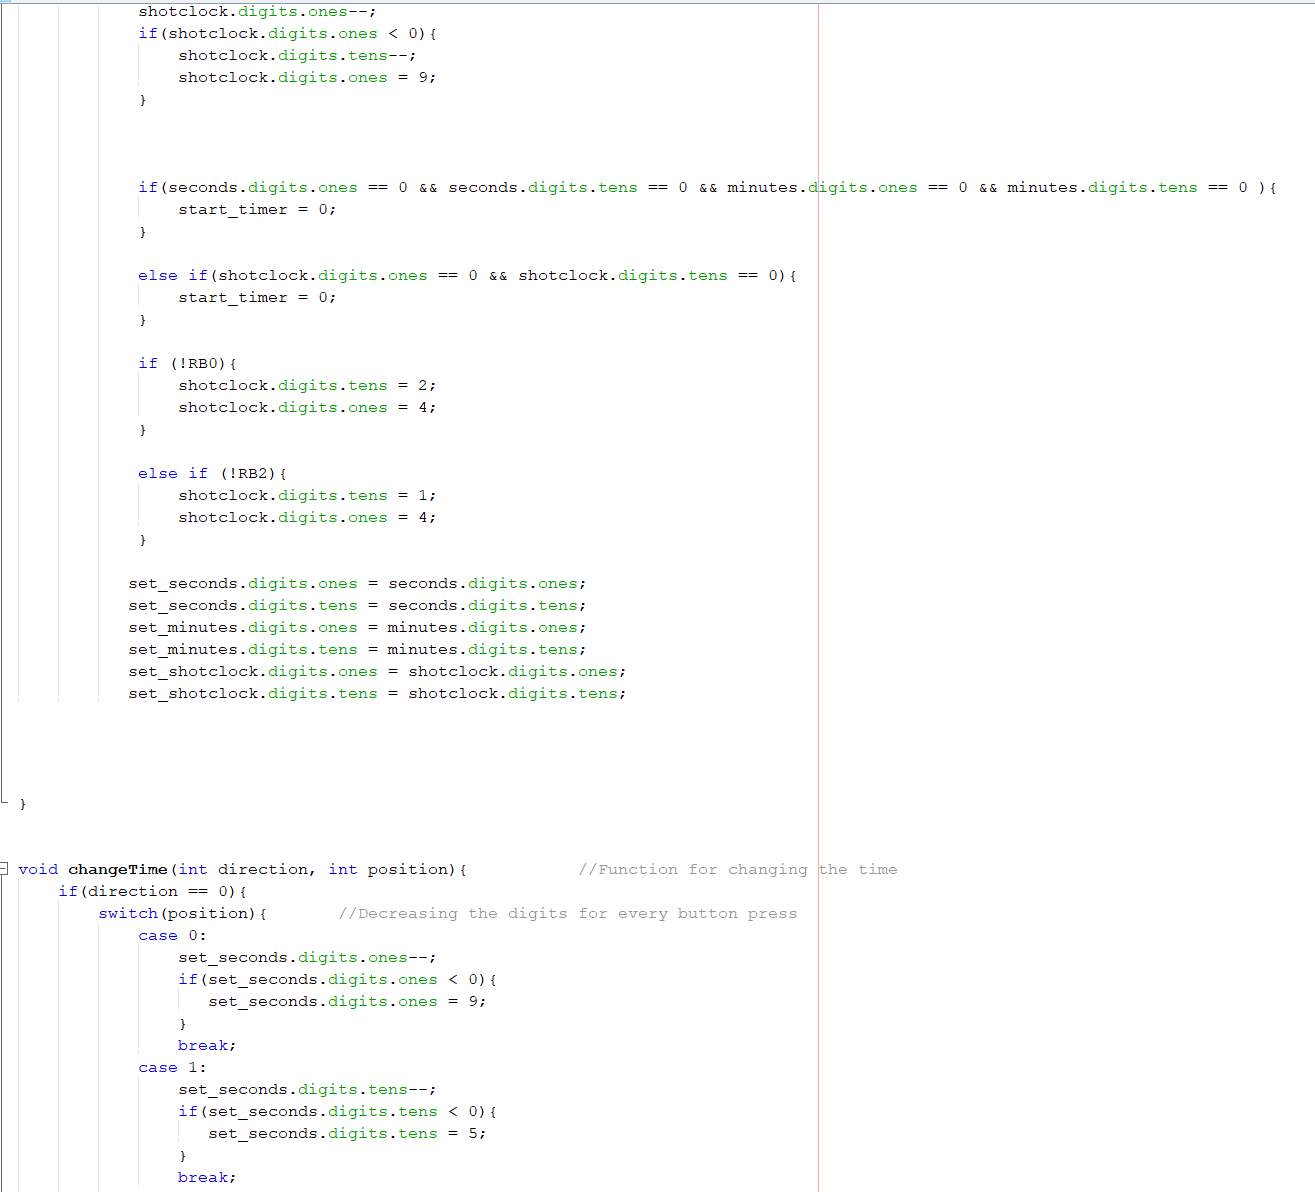The height and width of the screenshot is (1192, 1315).
Task: Click the line 'if(set_seconds.digits.tens < 0){'
Action: (338, 1112)
